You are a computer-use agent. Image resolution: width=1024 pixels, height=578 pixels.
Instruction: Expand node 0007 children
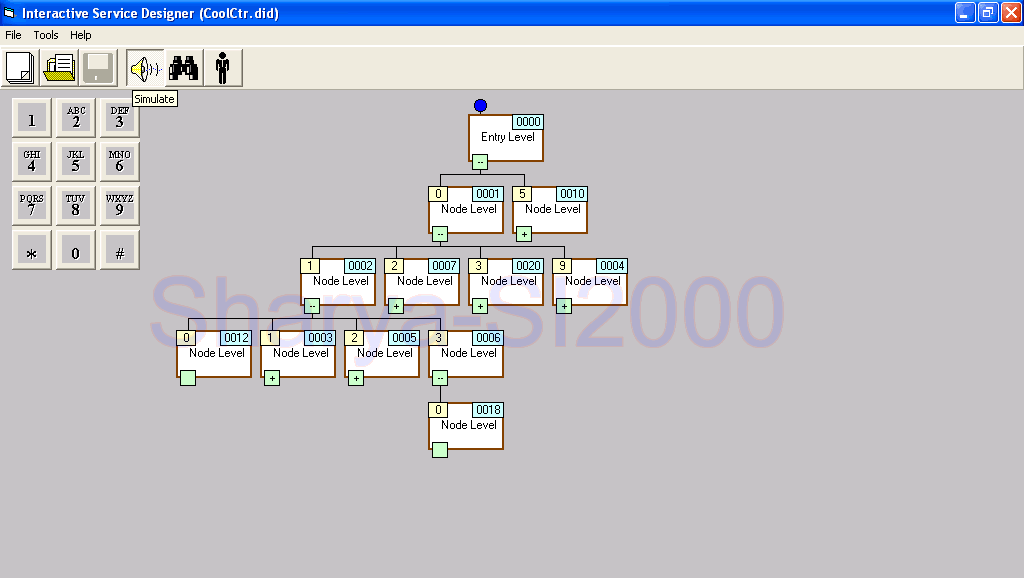396,306
